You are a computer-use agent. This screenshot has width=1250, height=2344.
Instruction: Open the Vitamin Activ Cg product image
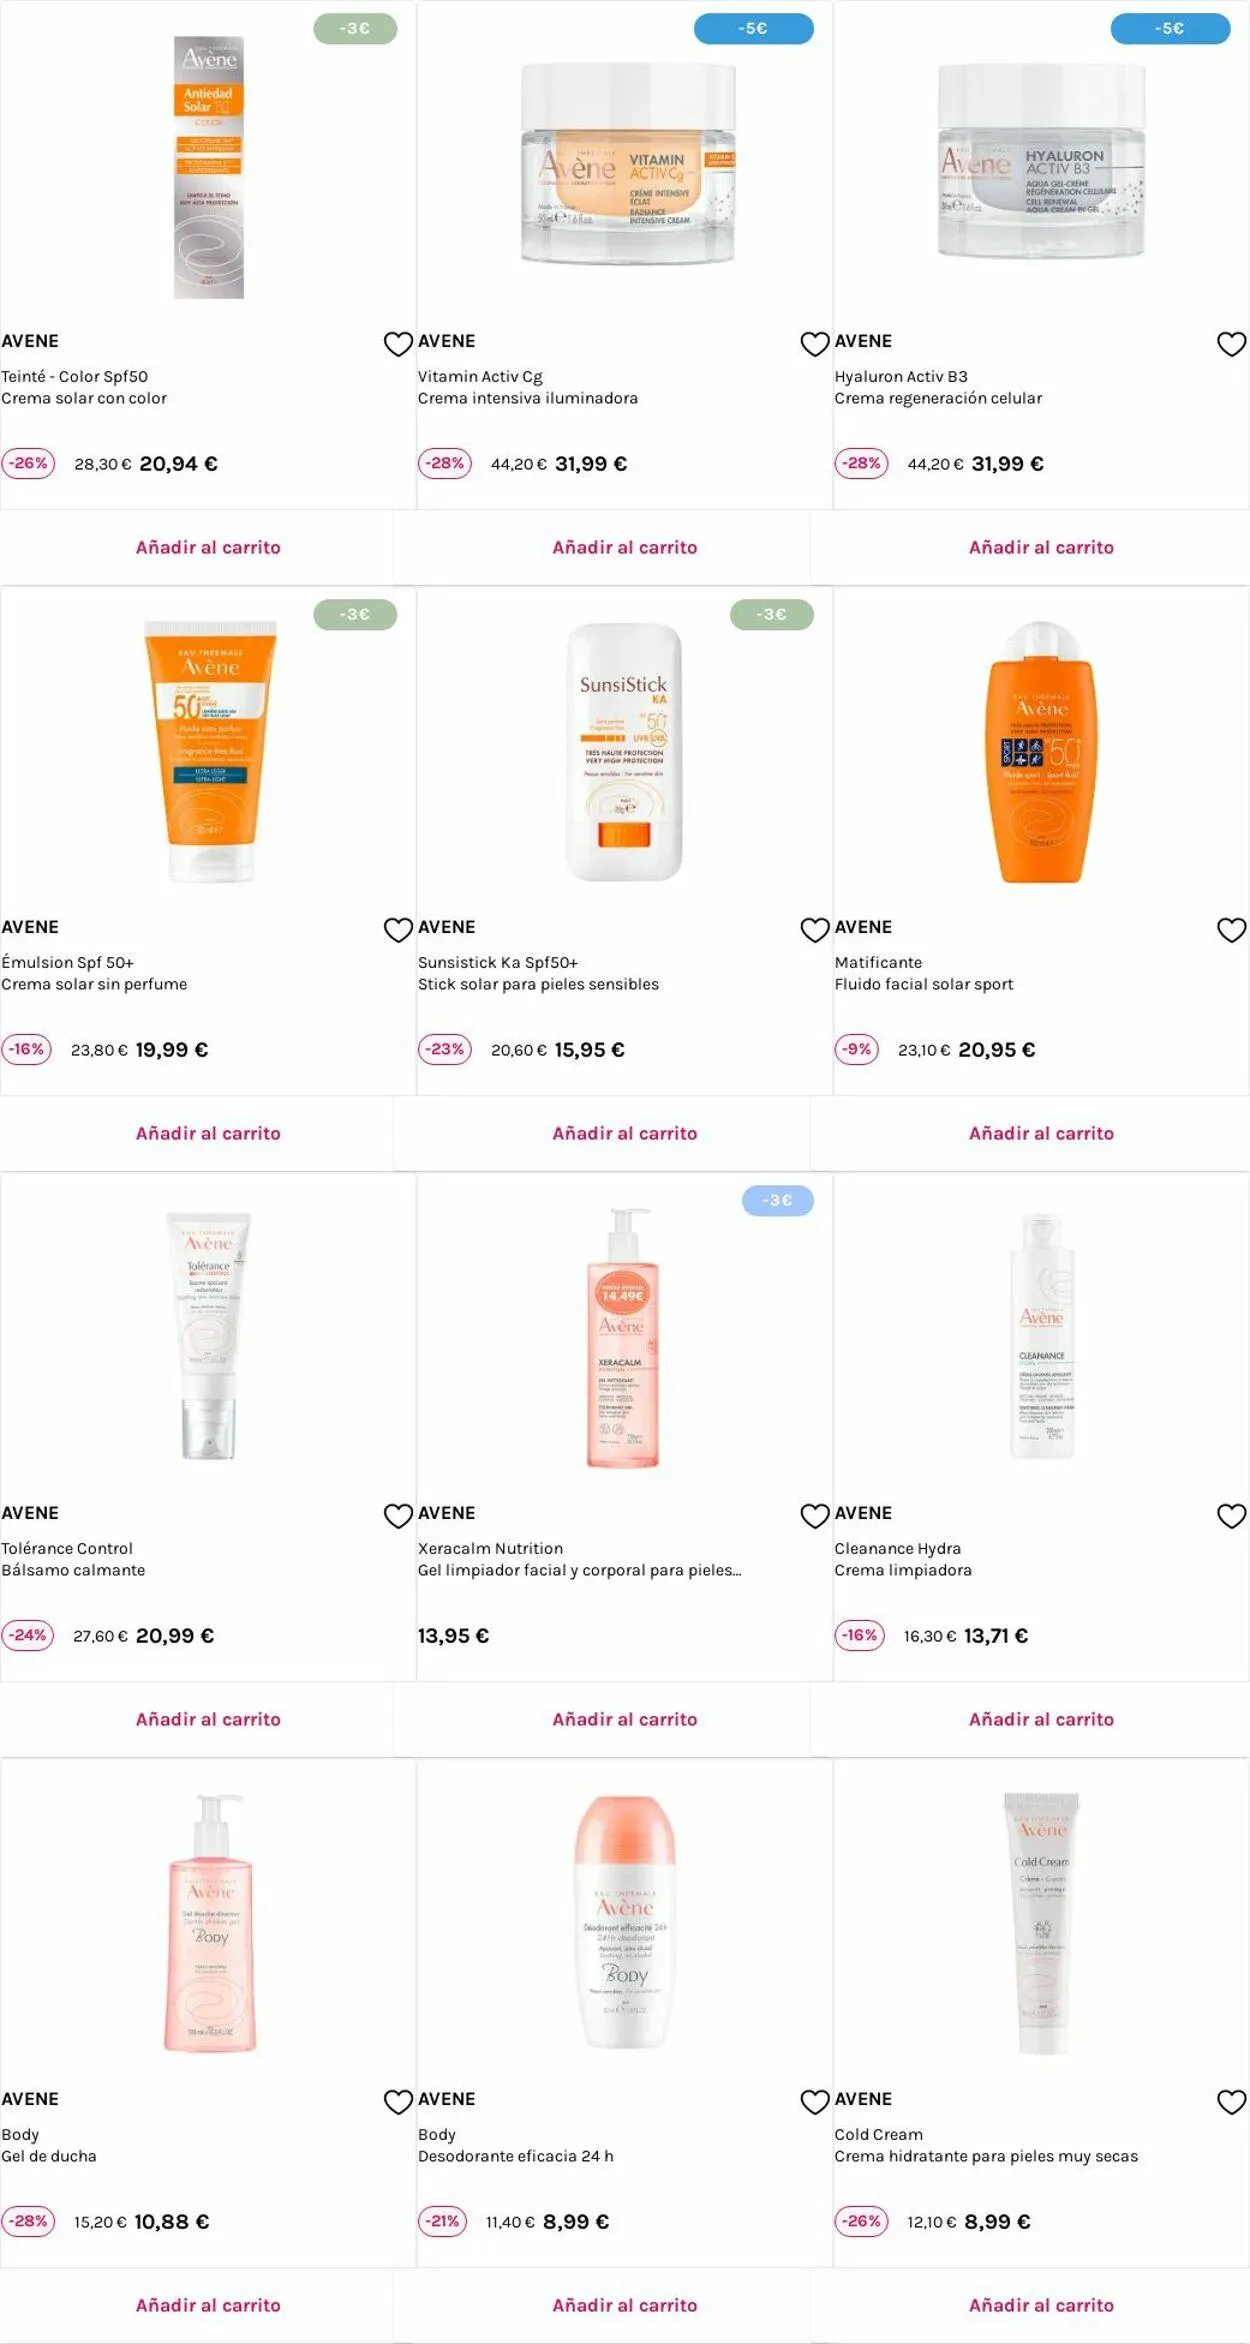627,164
